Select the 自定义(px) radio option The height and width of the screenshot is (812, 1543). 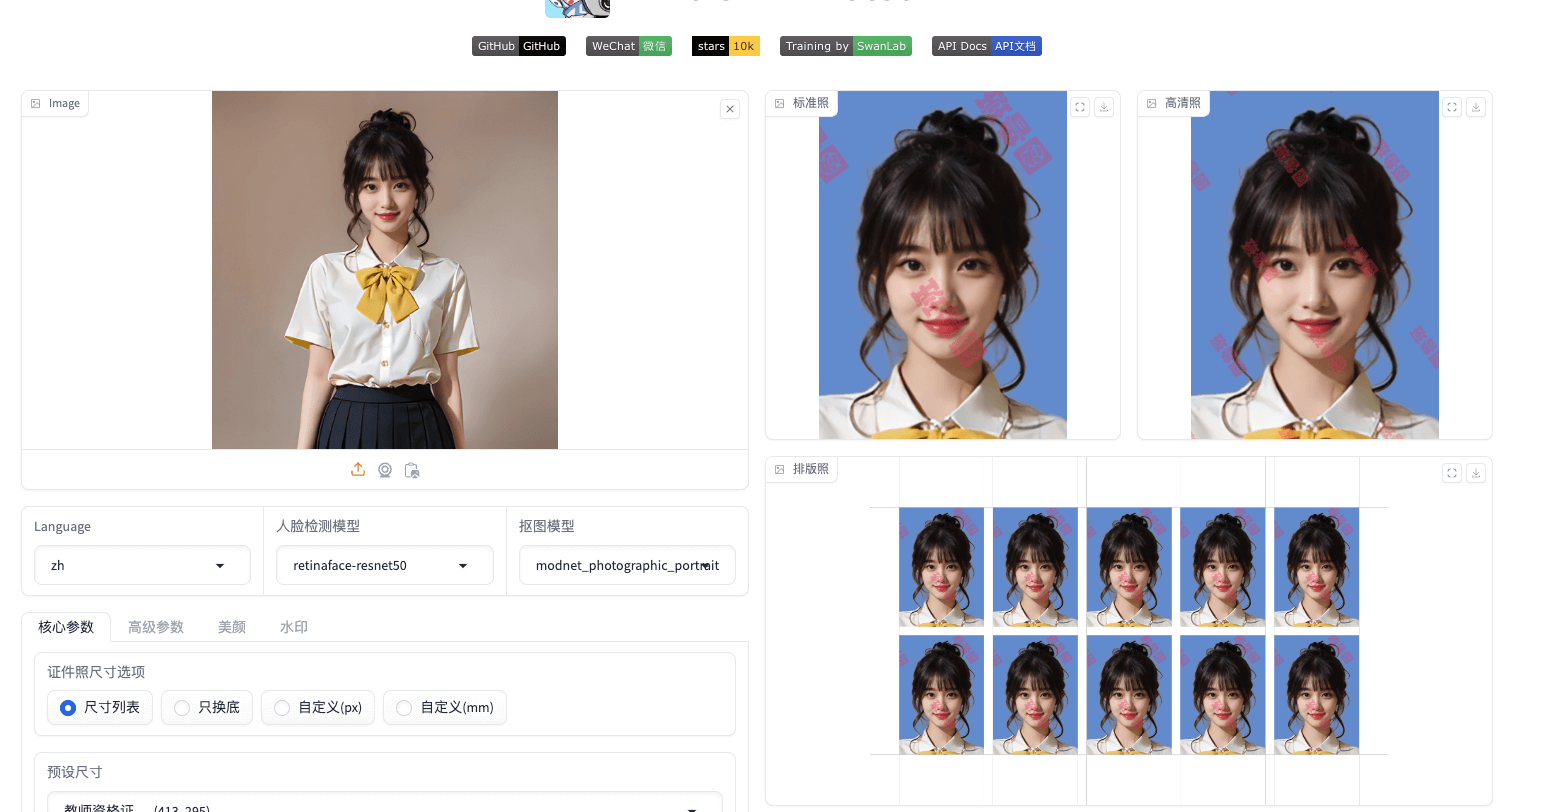(x=318, y=707)
